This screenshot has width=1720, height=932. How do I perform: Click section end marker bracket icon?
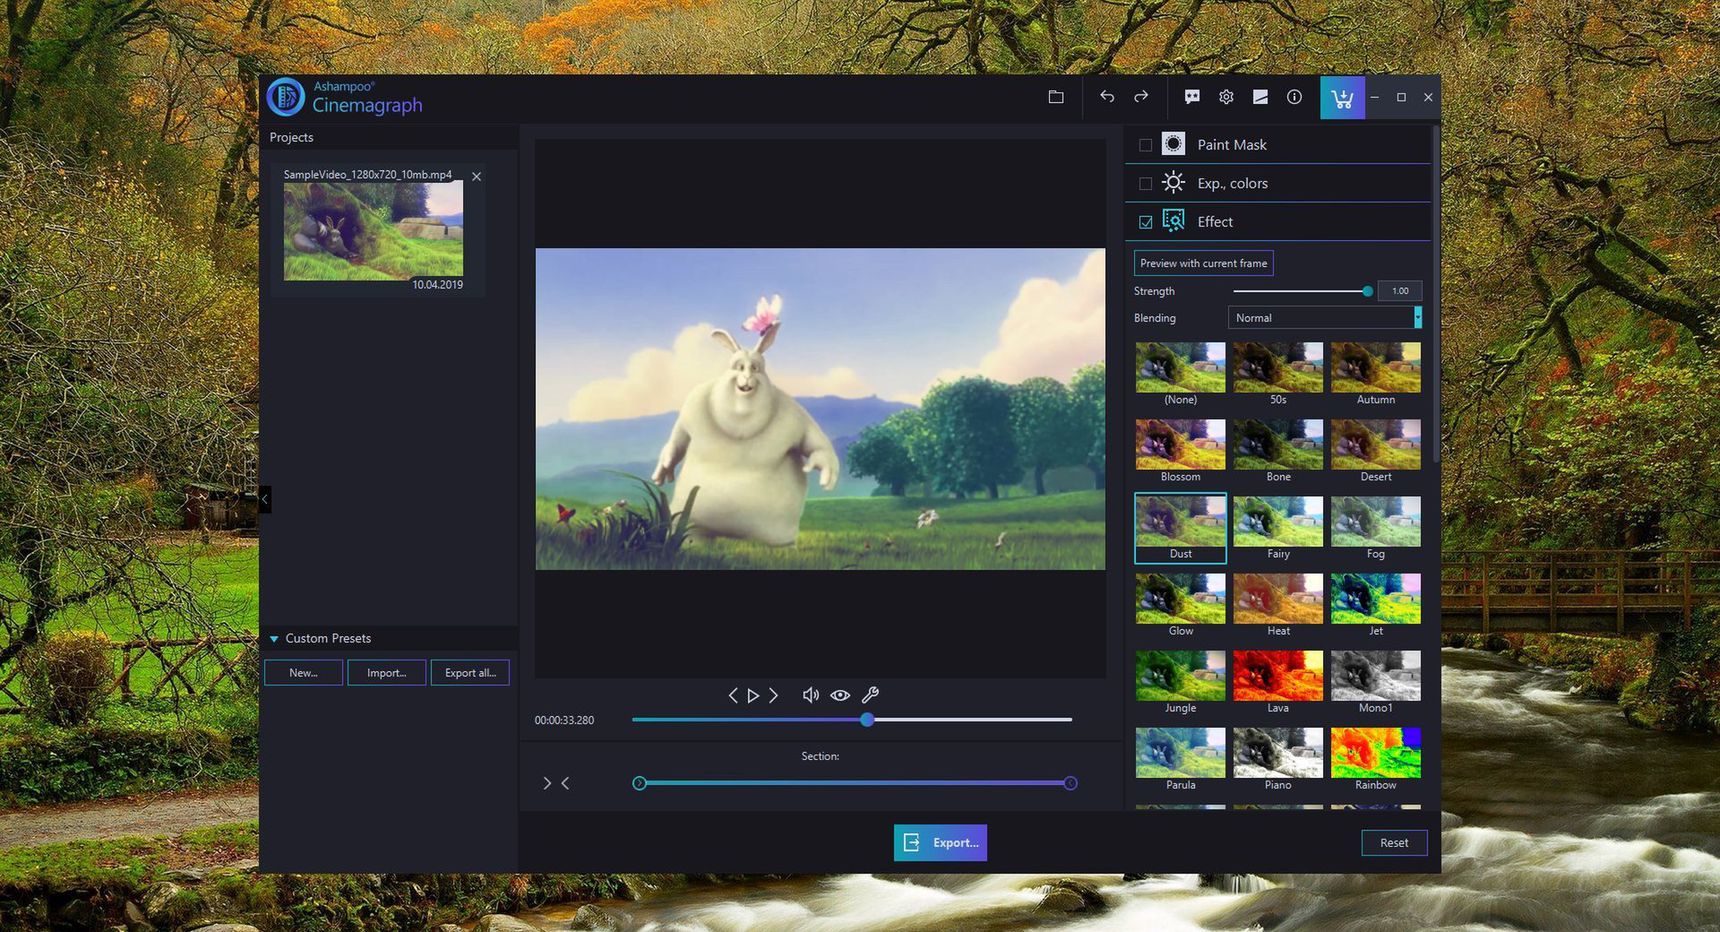(x=565, y=783)
